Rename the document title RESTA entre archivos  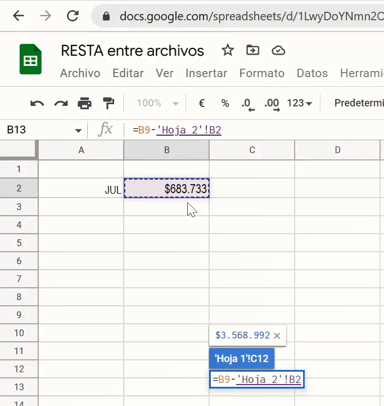132,51
